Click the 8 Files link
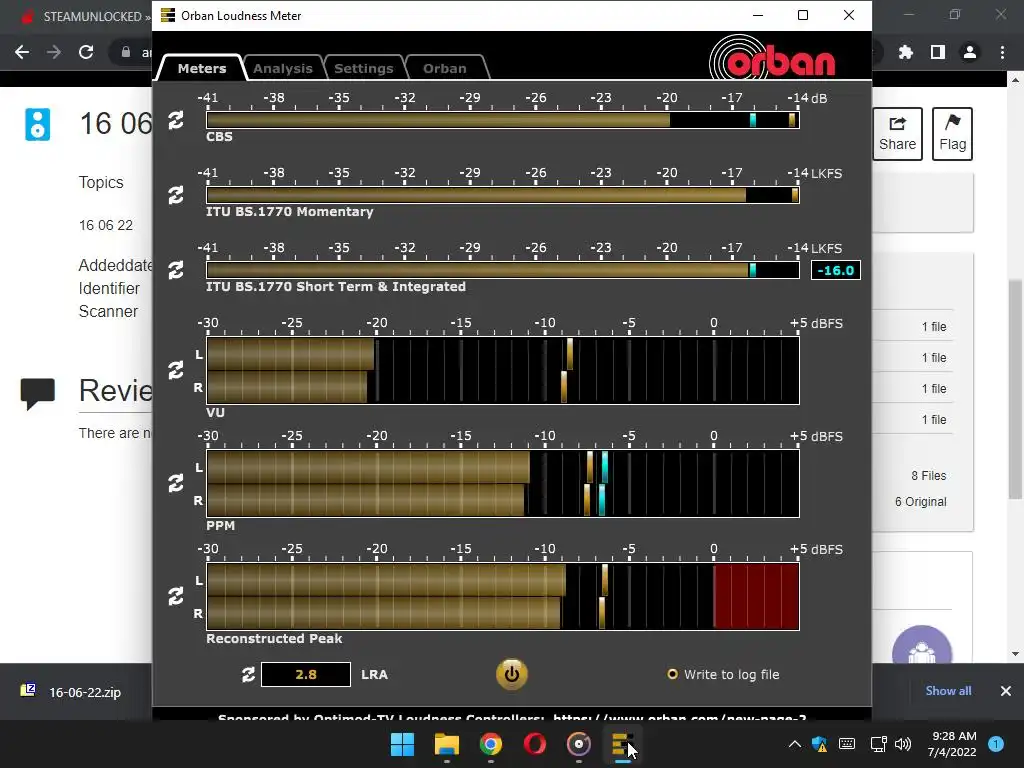 pyautogui.click(x=929, y=476)
